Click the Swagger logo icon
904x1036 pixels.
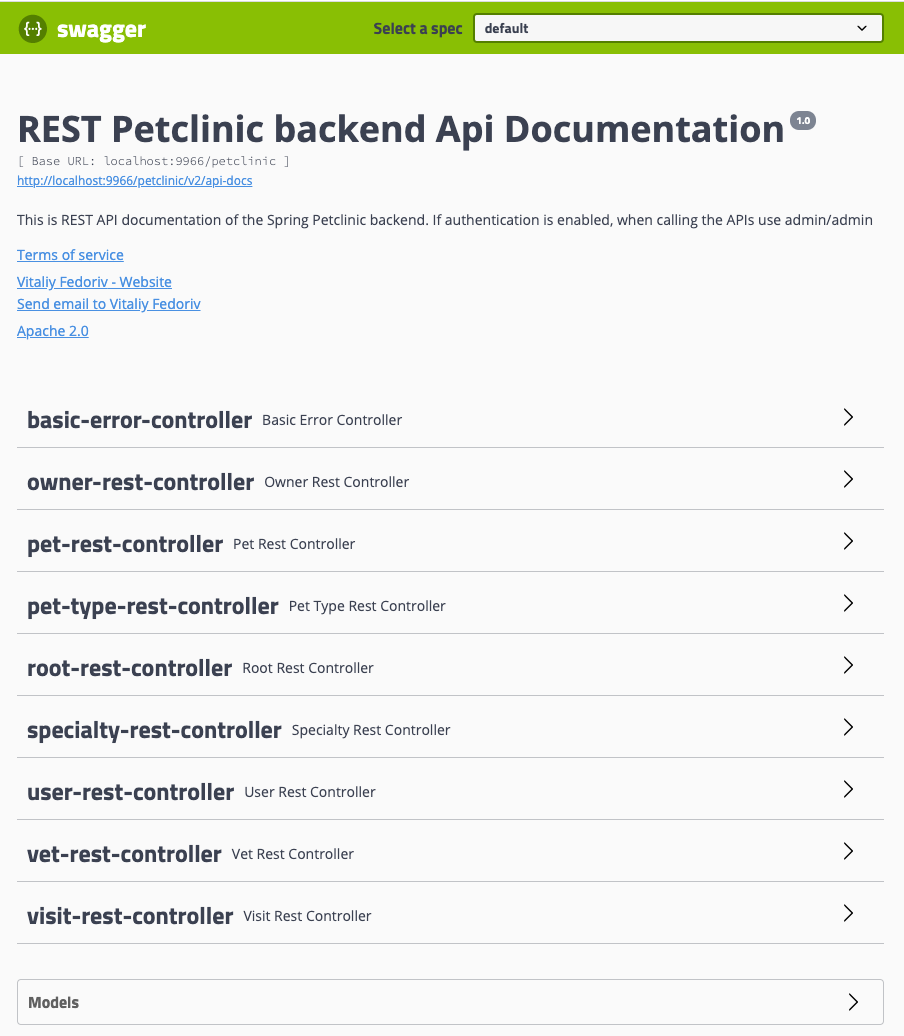(x=32, y=29)
